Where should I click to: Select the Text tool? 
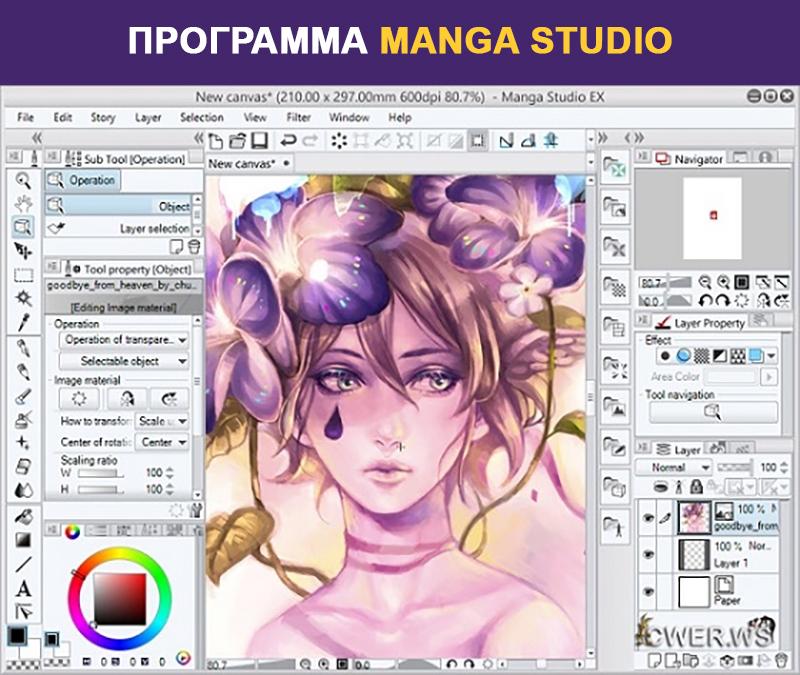23,588
